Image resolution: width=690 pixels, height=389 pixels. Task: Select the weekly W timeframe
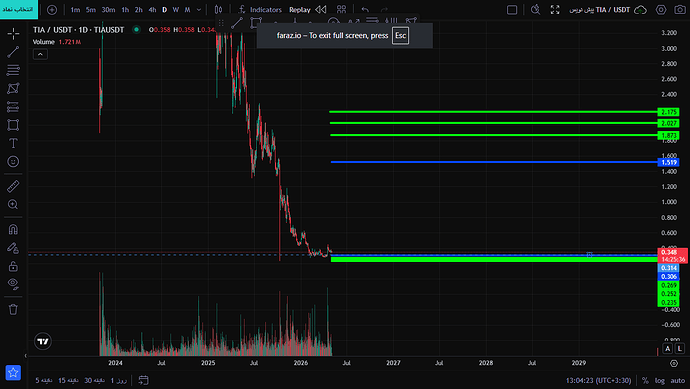[176, 10]
